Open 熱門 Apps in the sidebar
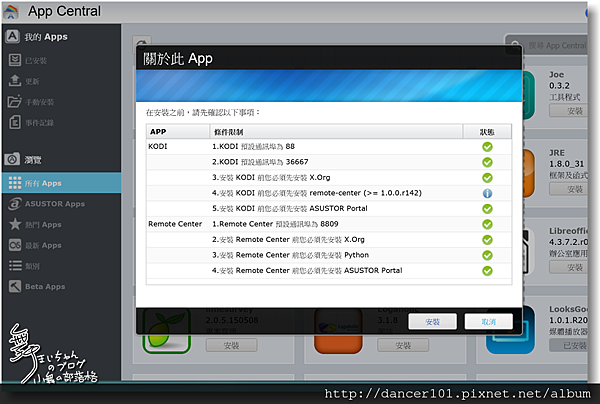 tap(43, 225)
